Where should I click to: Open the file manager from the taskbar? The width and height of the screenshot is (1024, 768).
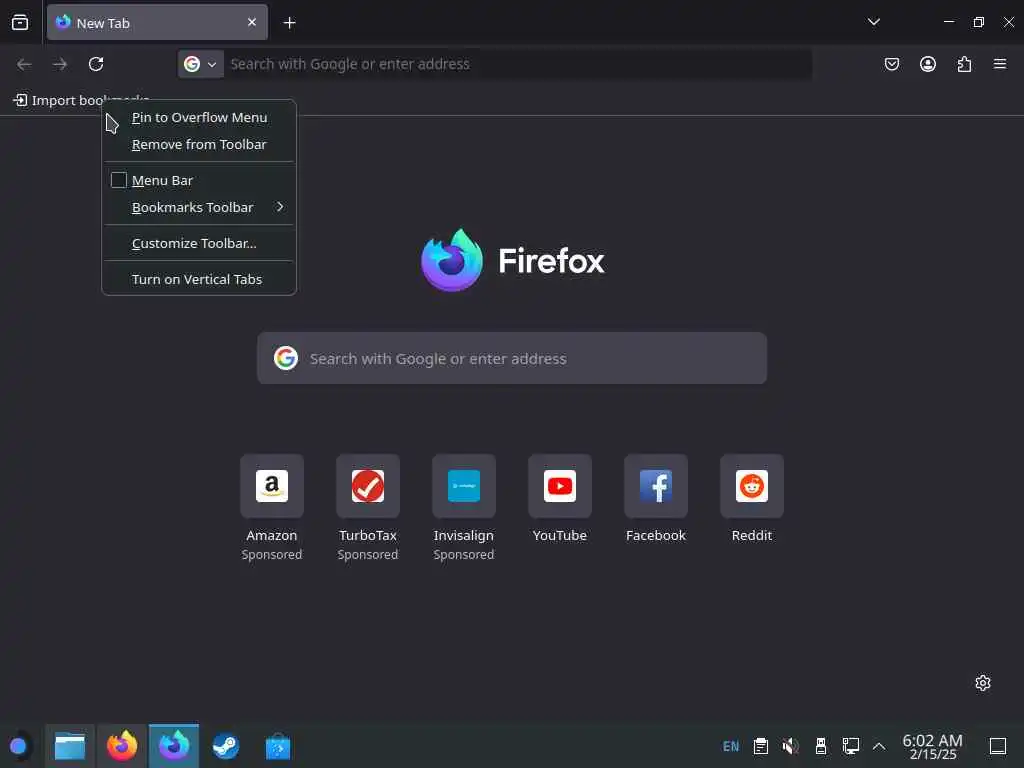(x=70, y=746)
